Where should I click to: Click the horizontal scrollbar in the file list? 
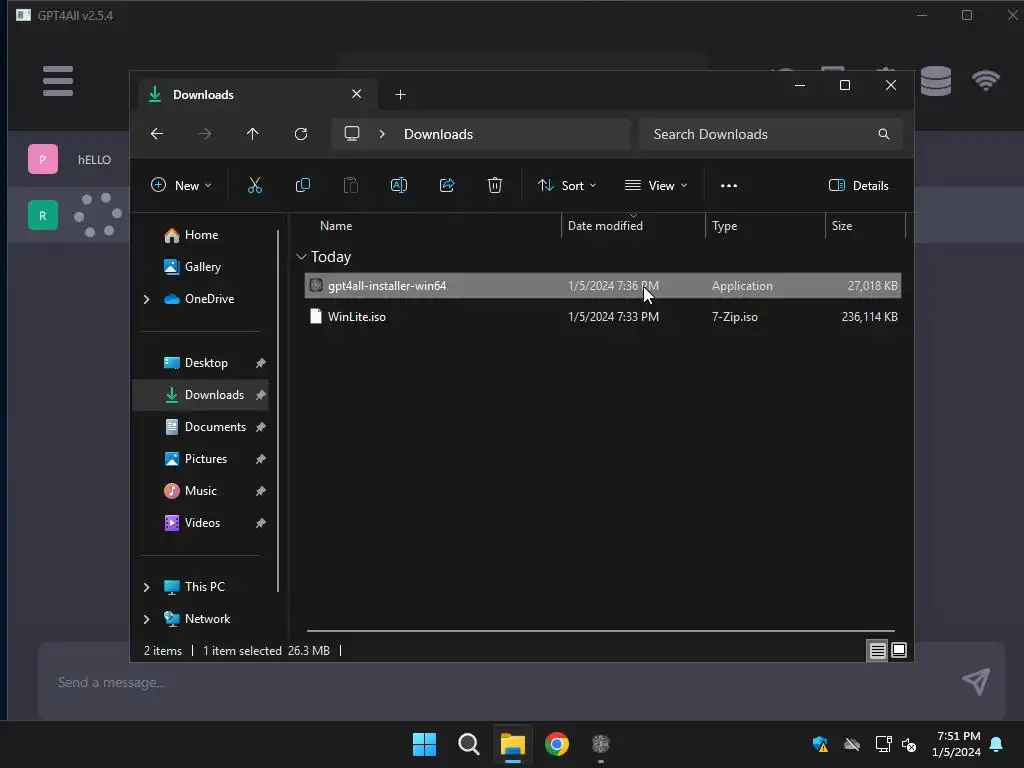coord(601,631)
